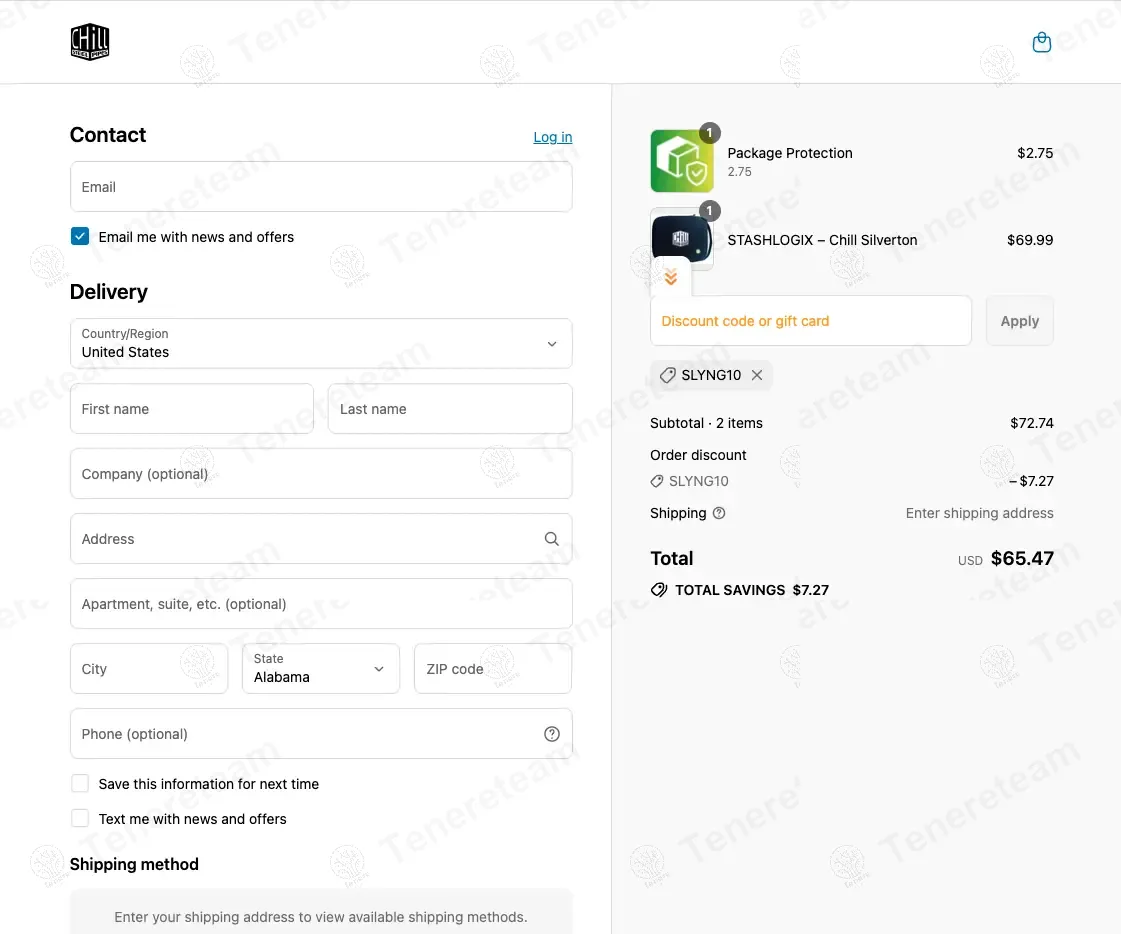Click the Order discount -$7.27 value
Image resolution: width=1121 pixels, height=934 pixels.
coord(1031,481)
